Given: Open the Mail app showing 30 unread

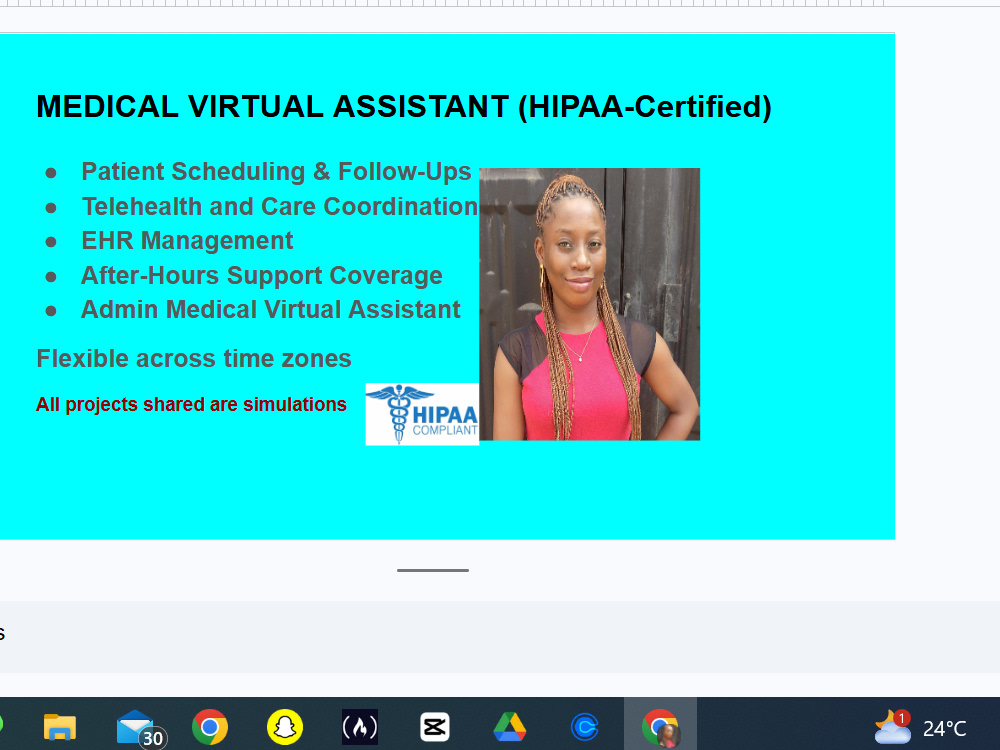Looking at the screenshot, I should click(x=139, y=728).
